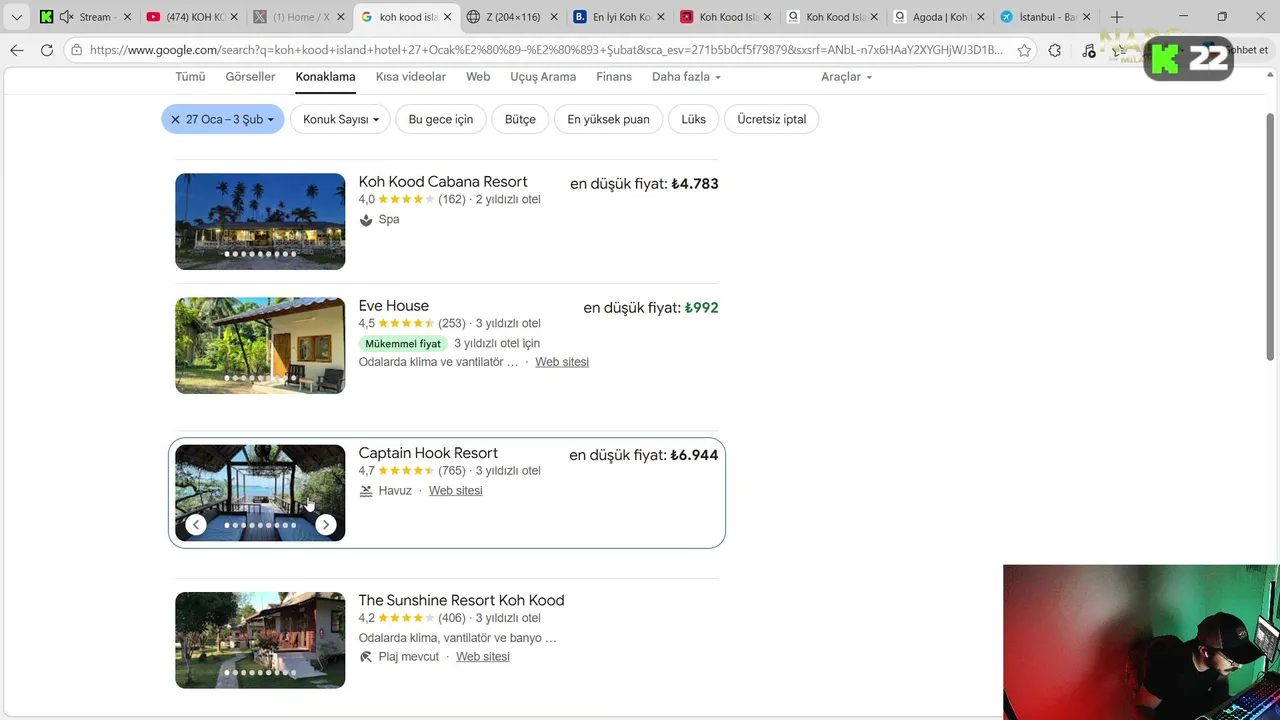Open The Sunshine Resort Koh Kood title
Screen dimensions: 1280x720
point(462,600)
